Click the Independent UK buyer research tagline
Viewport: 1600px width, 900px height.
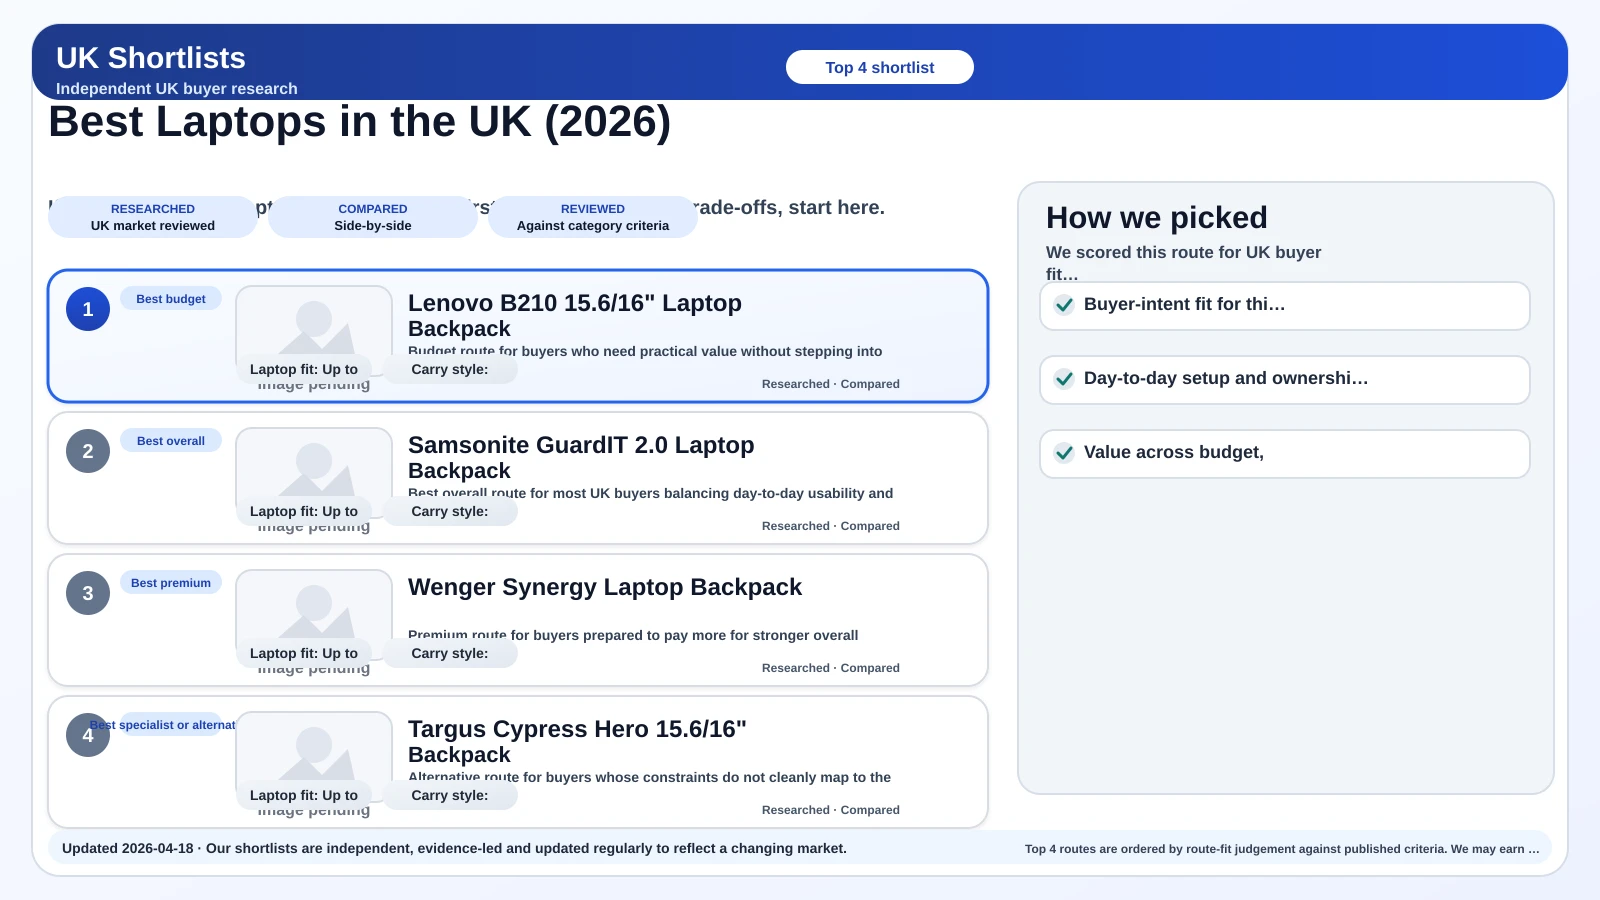pos(177,88)
